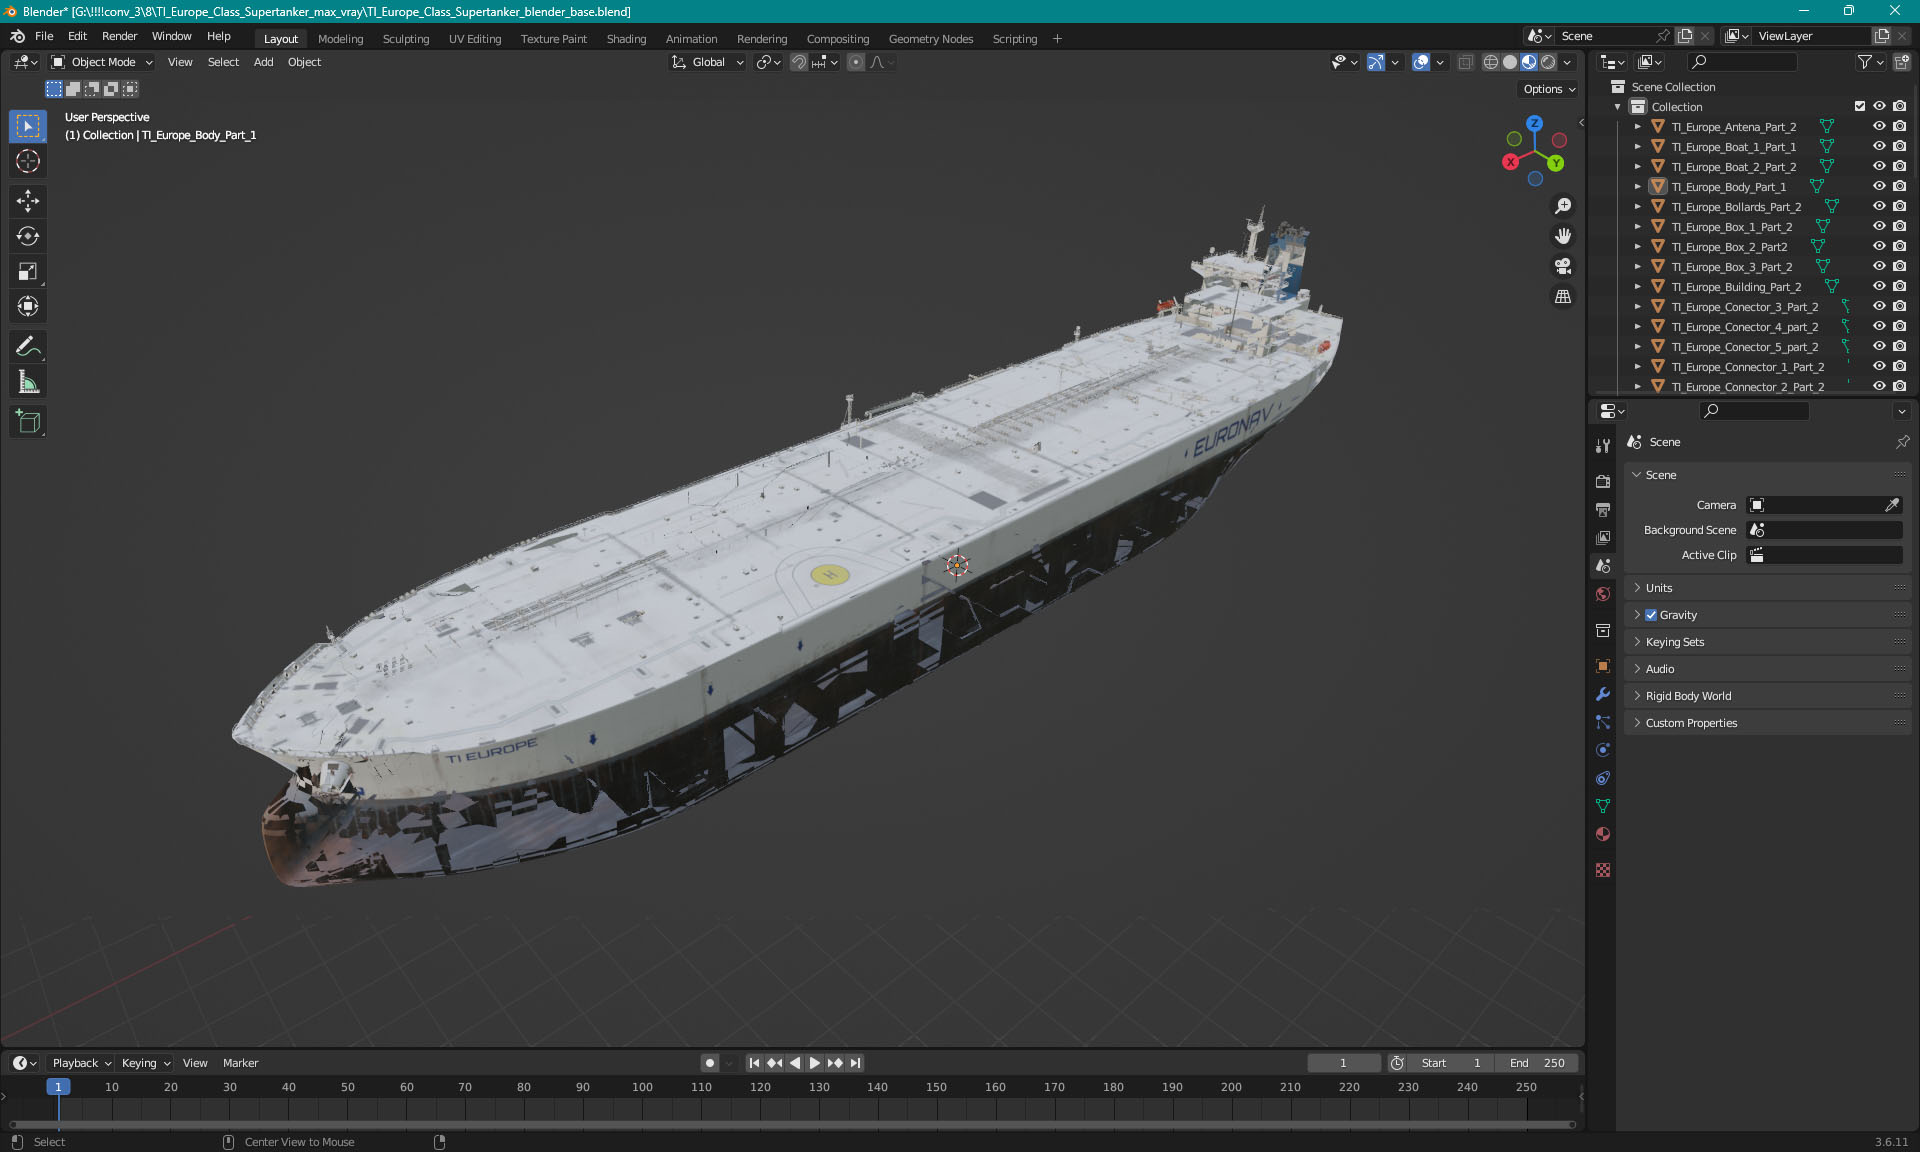The width and height of the screenshot is (1920, 1152).
Task: Activate the Cursor tool
Action: coord(28,161)
